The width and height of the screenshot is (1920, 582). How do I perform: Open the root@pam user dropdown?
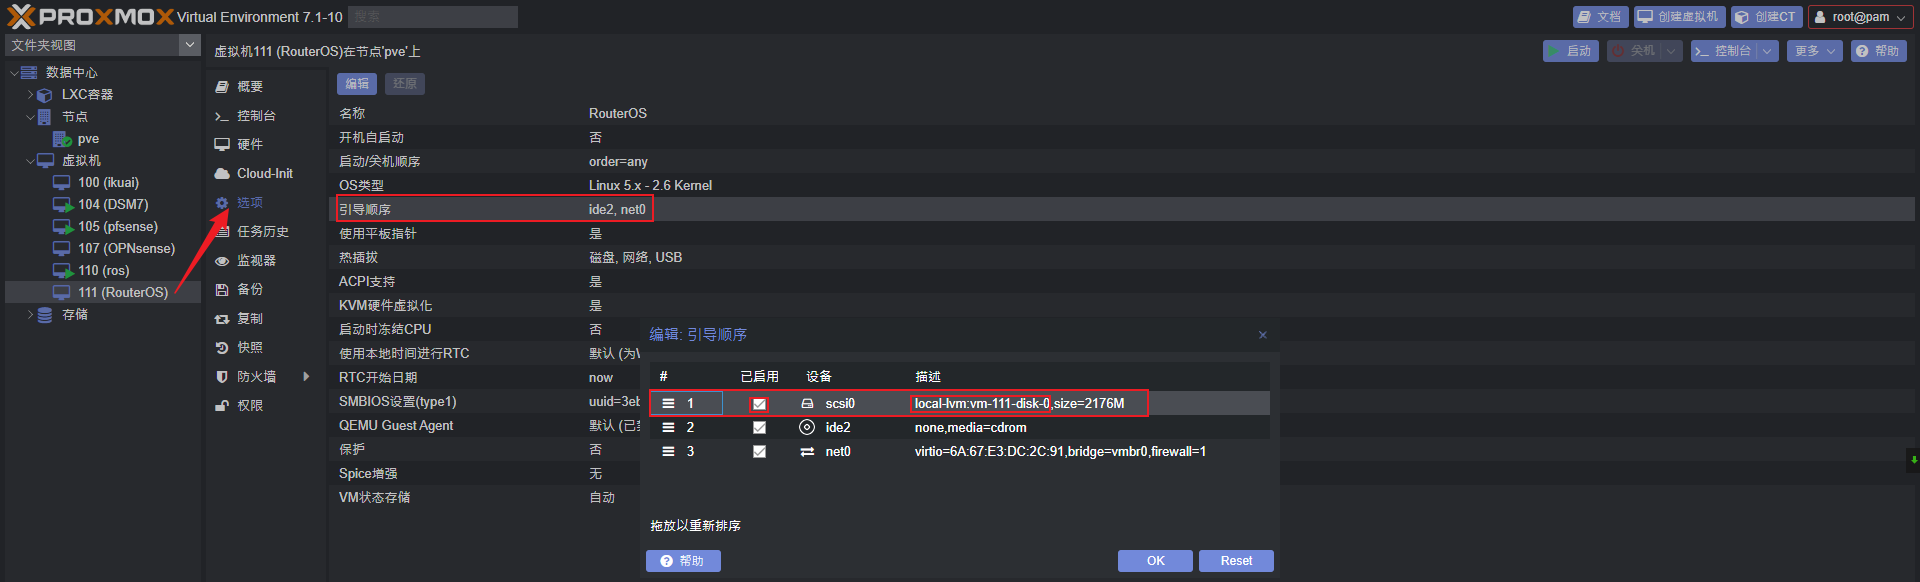[x=1860, y=17]
